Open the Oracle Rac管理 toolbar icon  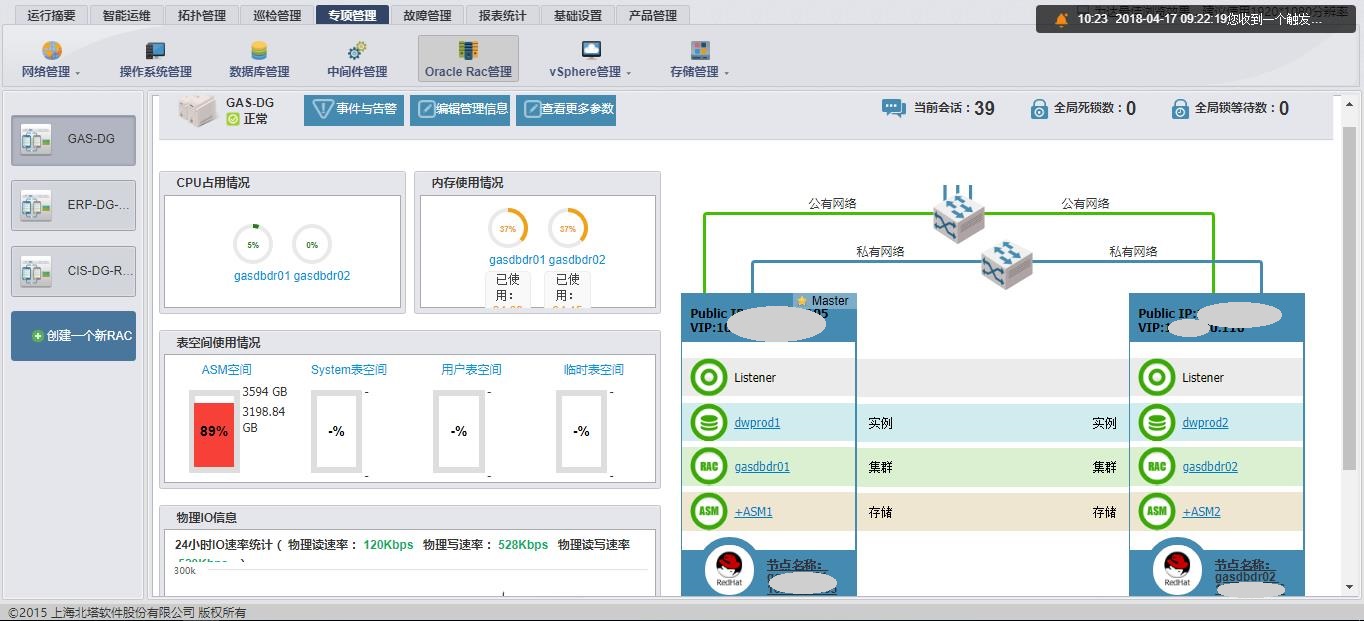tap(466, 58)
